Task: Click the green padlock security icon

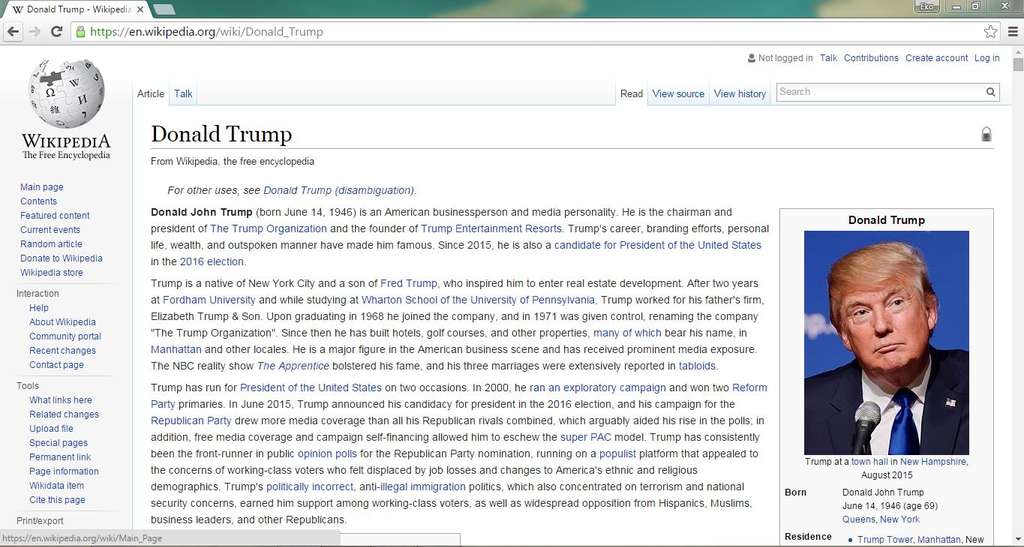Action: coord(80,31)
